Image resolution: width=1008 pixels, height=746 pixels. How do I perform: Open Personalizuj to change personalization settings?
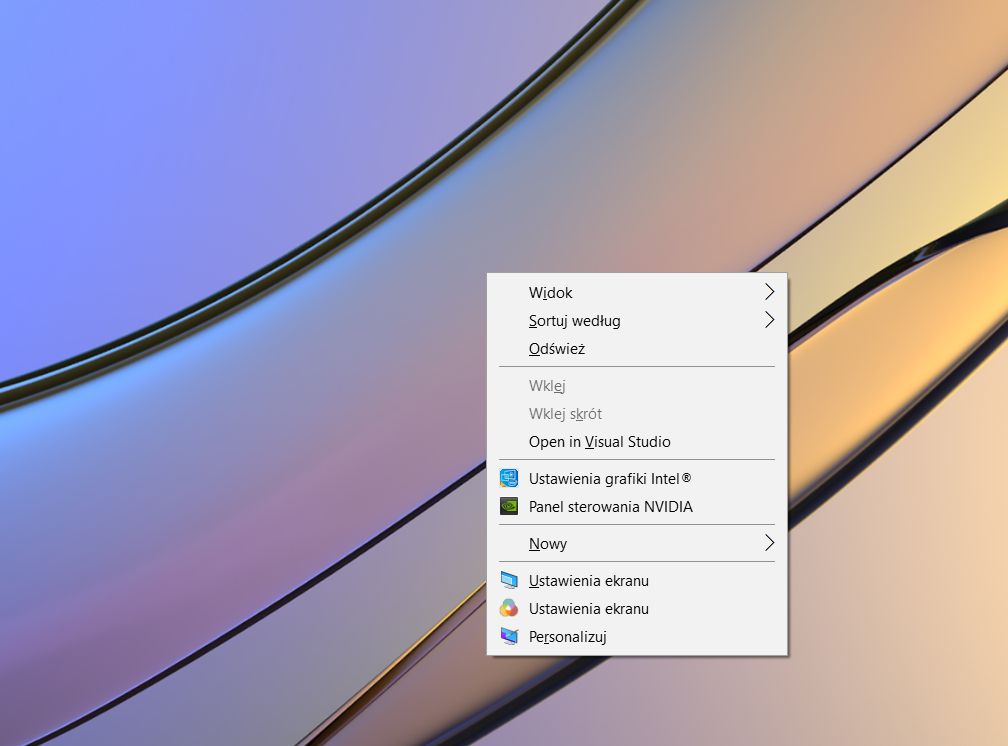pos(567,637)
